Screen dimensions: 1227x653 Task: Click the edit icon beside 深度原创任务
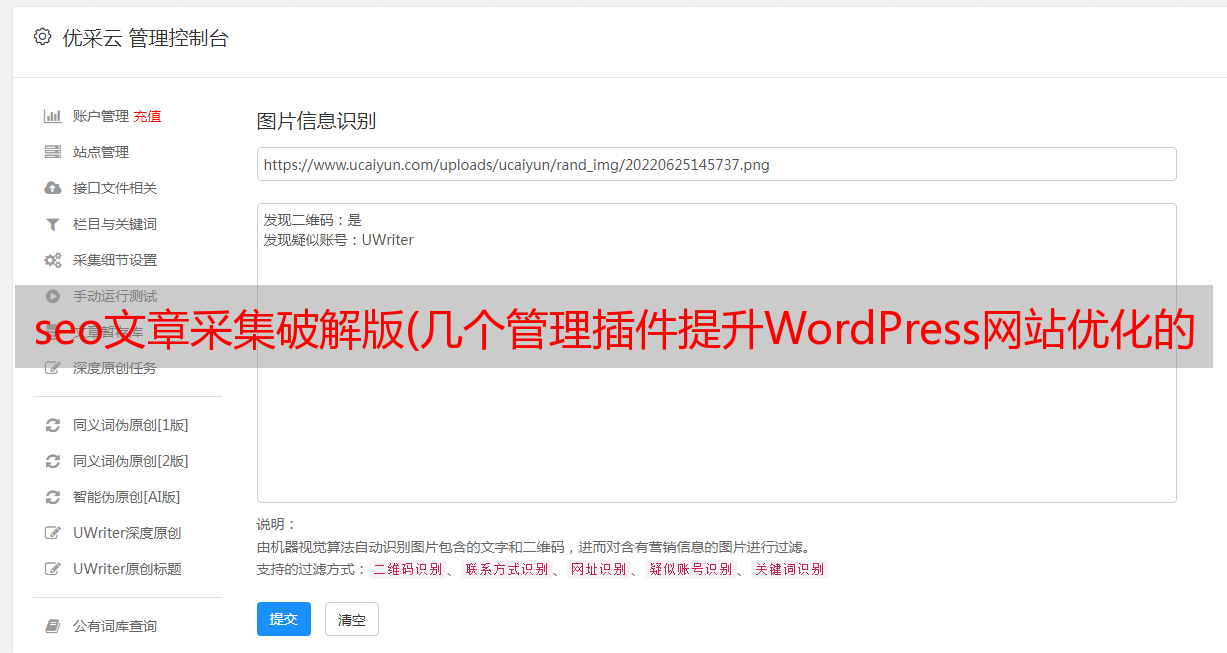click(53, 368)
